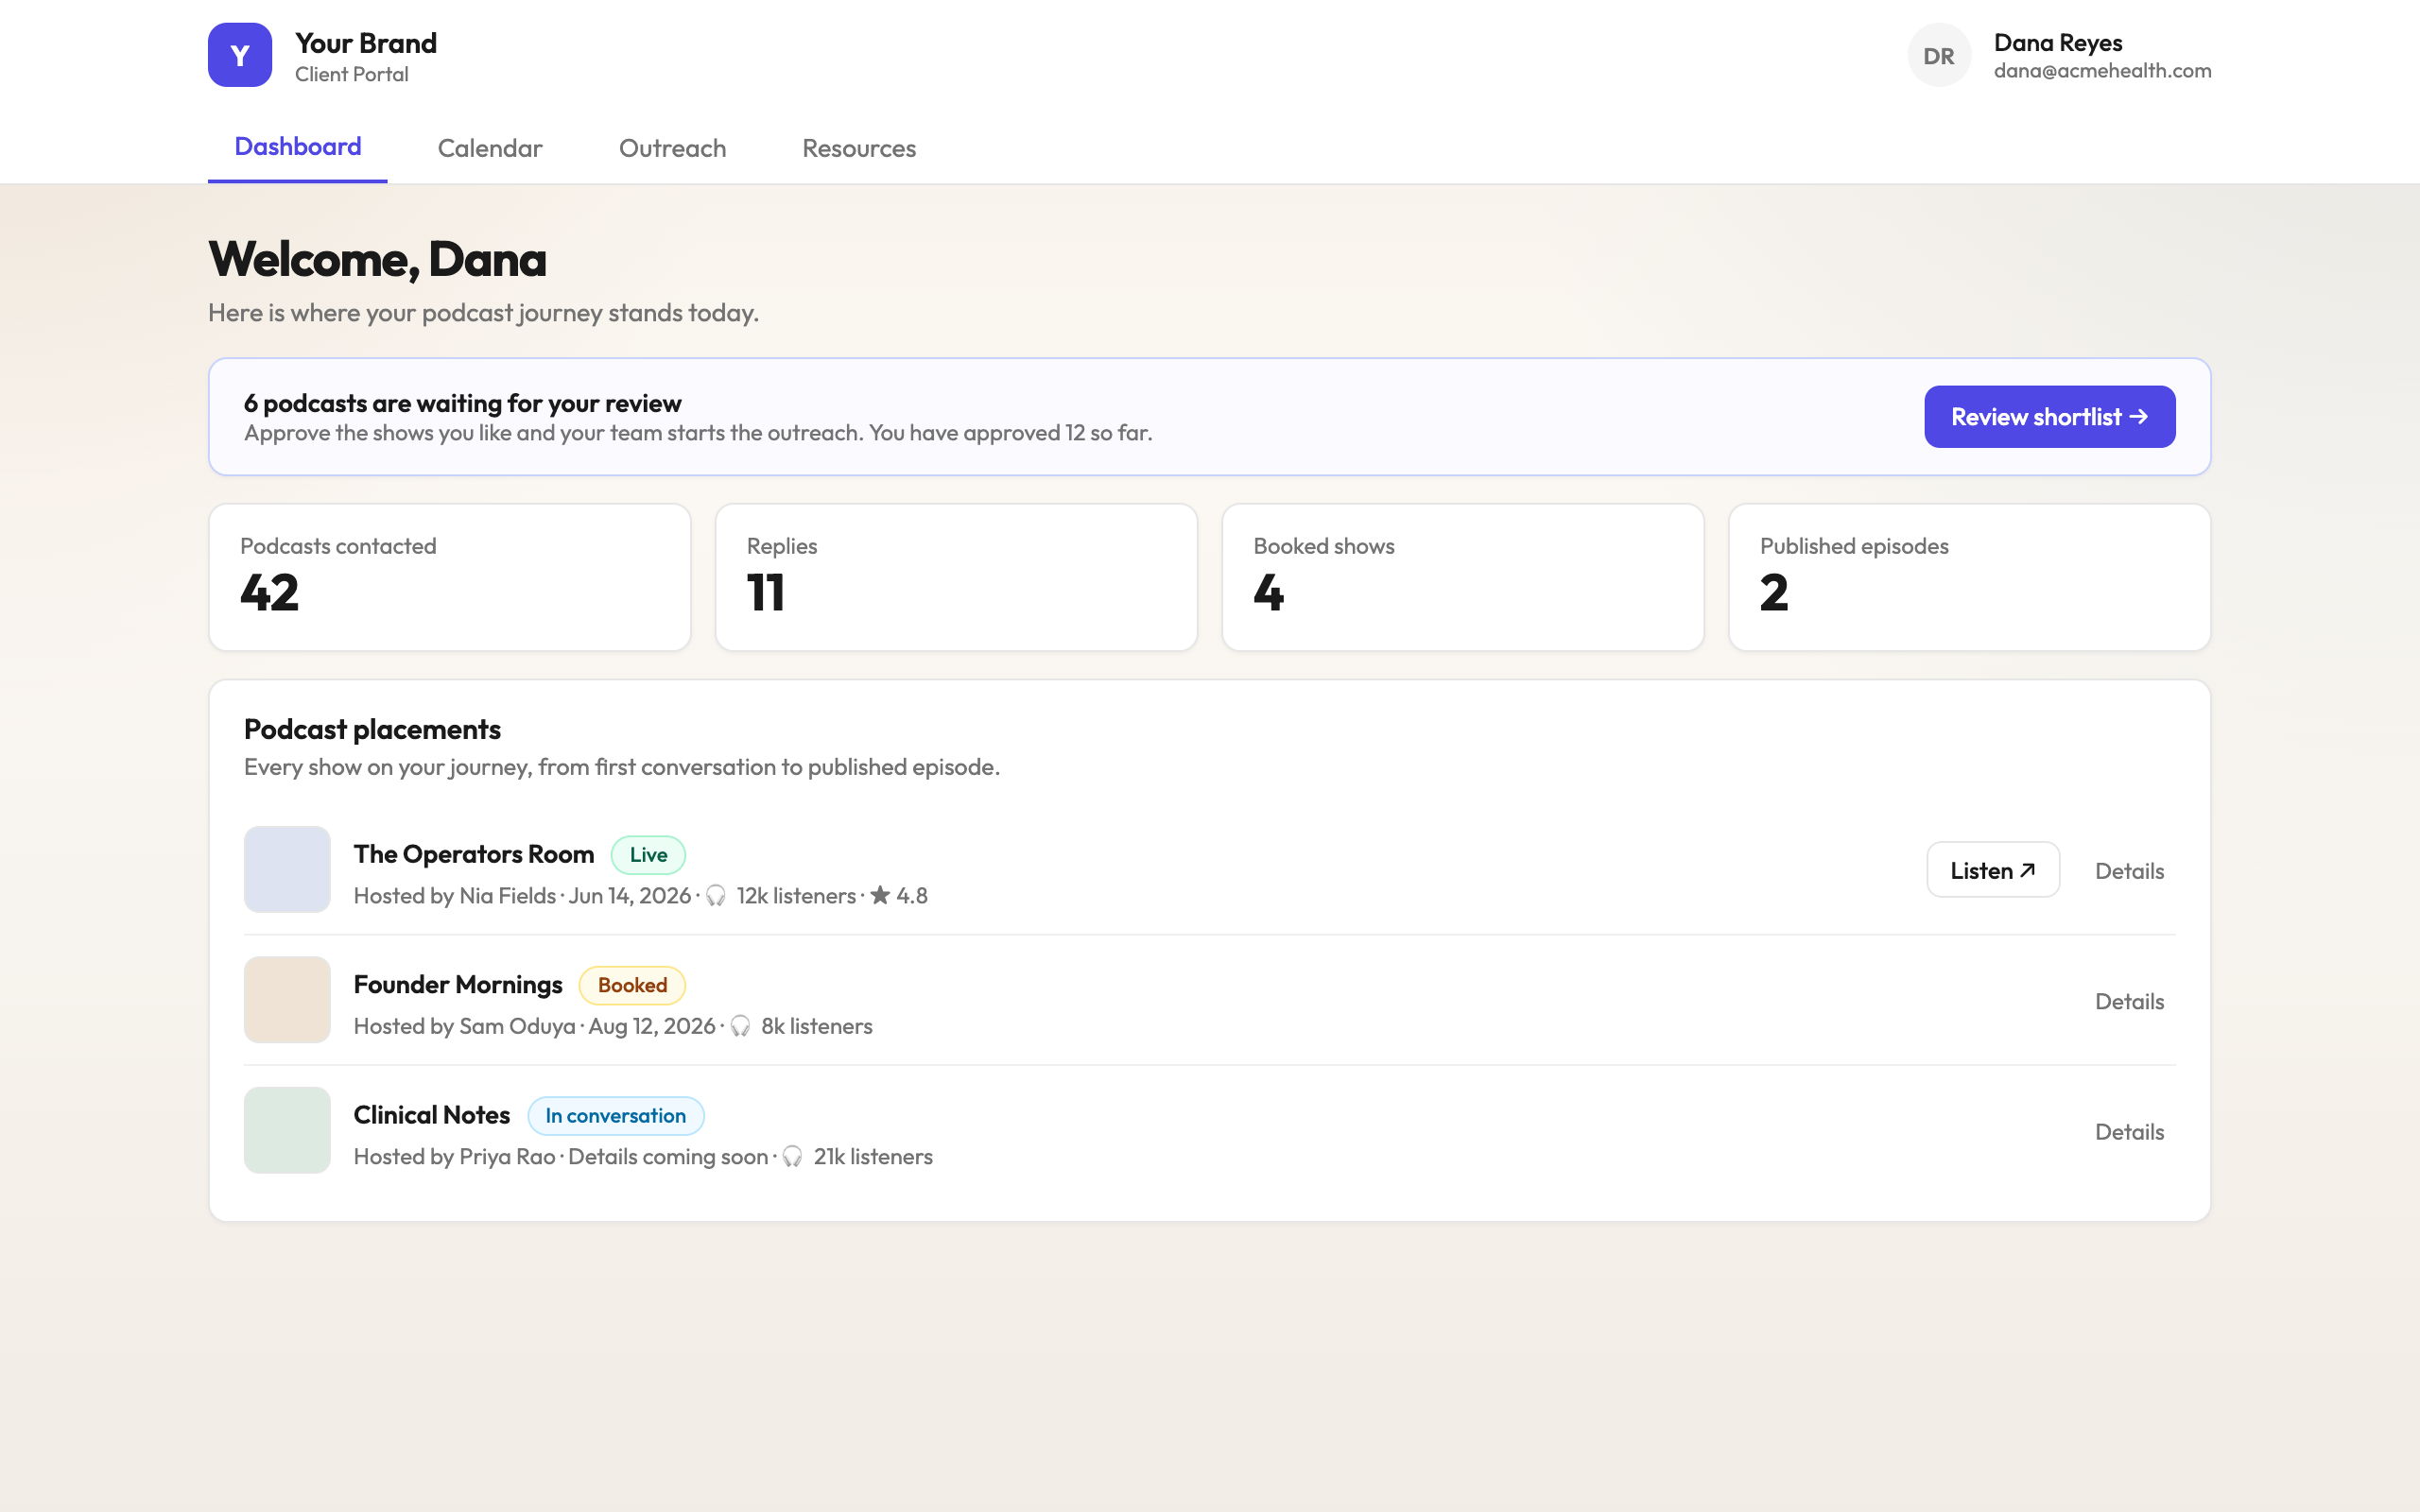Click headphones icon in The Operators Room row
The width and height of the screenshot is (2420, 1512).
(x=716, y=896)
